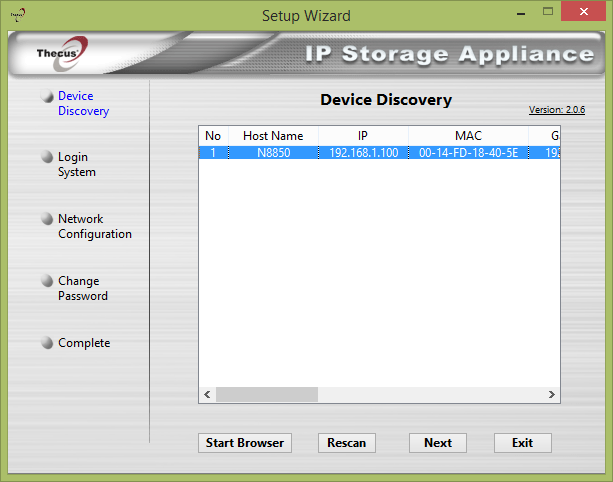Go to the Login System step
The height and width of the screenshot is (482, 613).
click(x=77, y=165)
